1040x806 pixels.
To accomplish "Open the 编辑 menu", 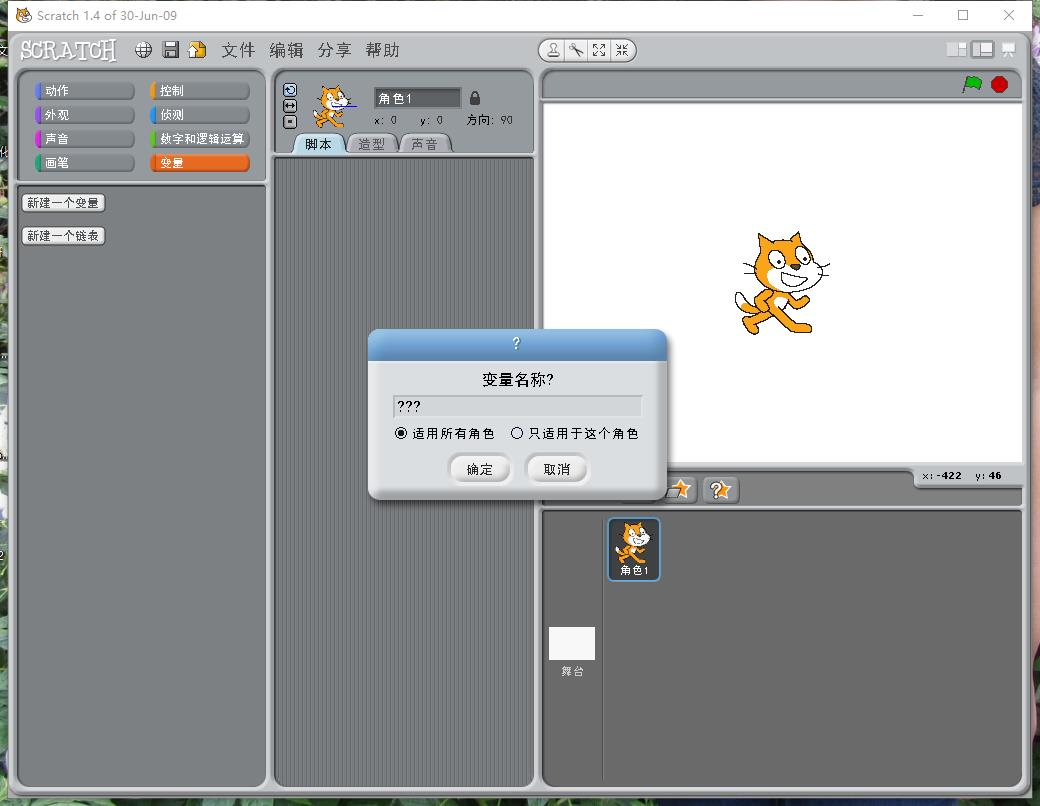I will click(x=287, y=50).
